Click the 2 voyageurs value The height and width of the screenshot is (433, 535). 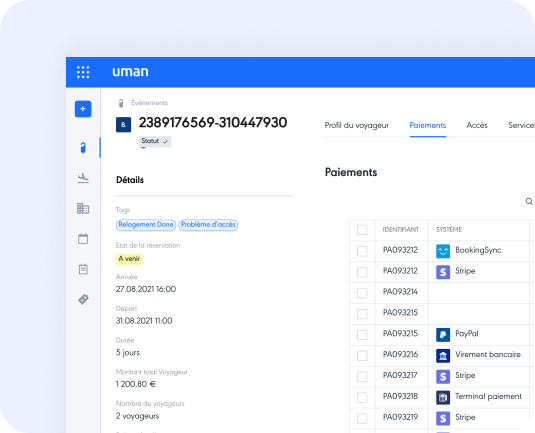pos(138,416)
